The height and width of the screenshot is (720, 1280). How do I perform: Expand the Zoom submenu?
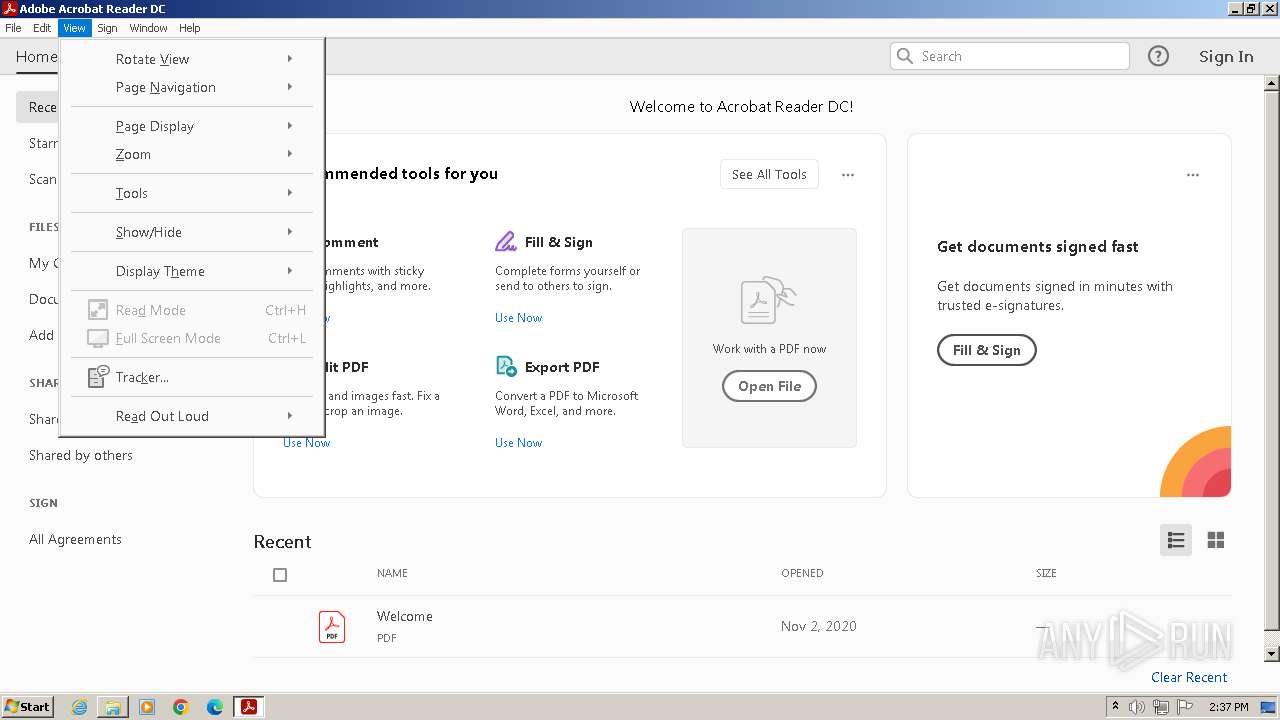pyautogui.click(x=191, y=154)
